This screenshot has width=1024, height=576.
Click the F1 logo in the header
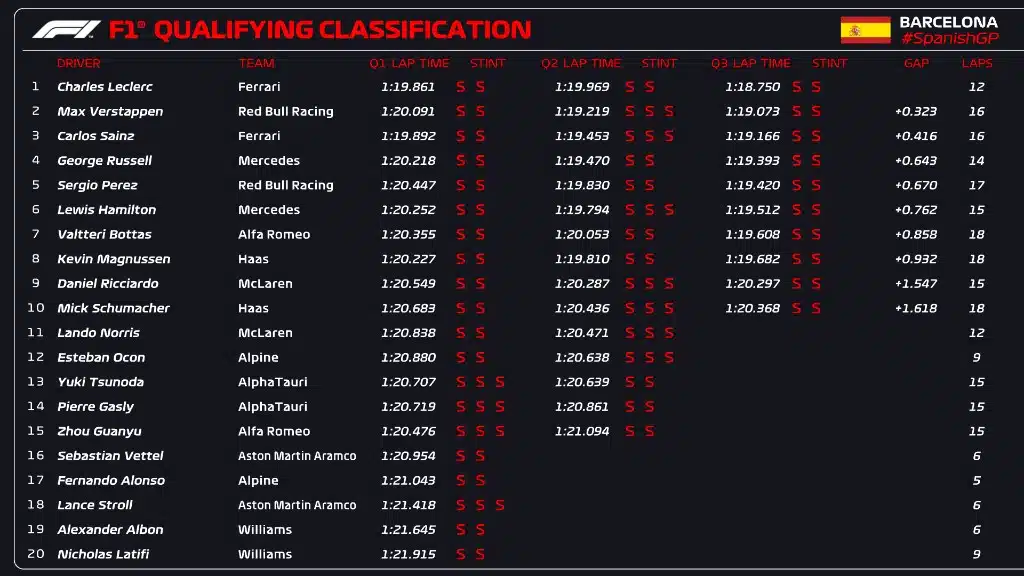[x=66, y=30]
